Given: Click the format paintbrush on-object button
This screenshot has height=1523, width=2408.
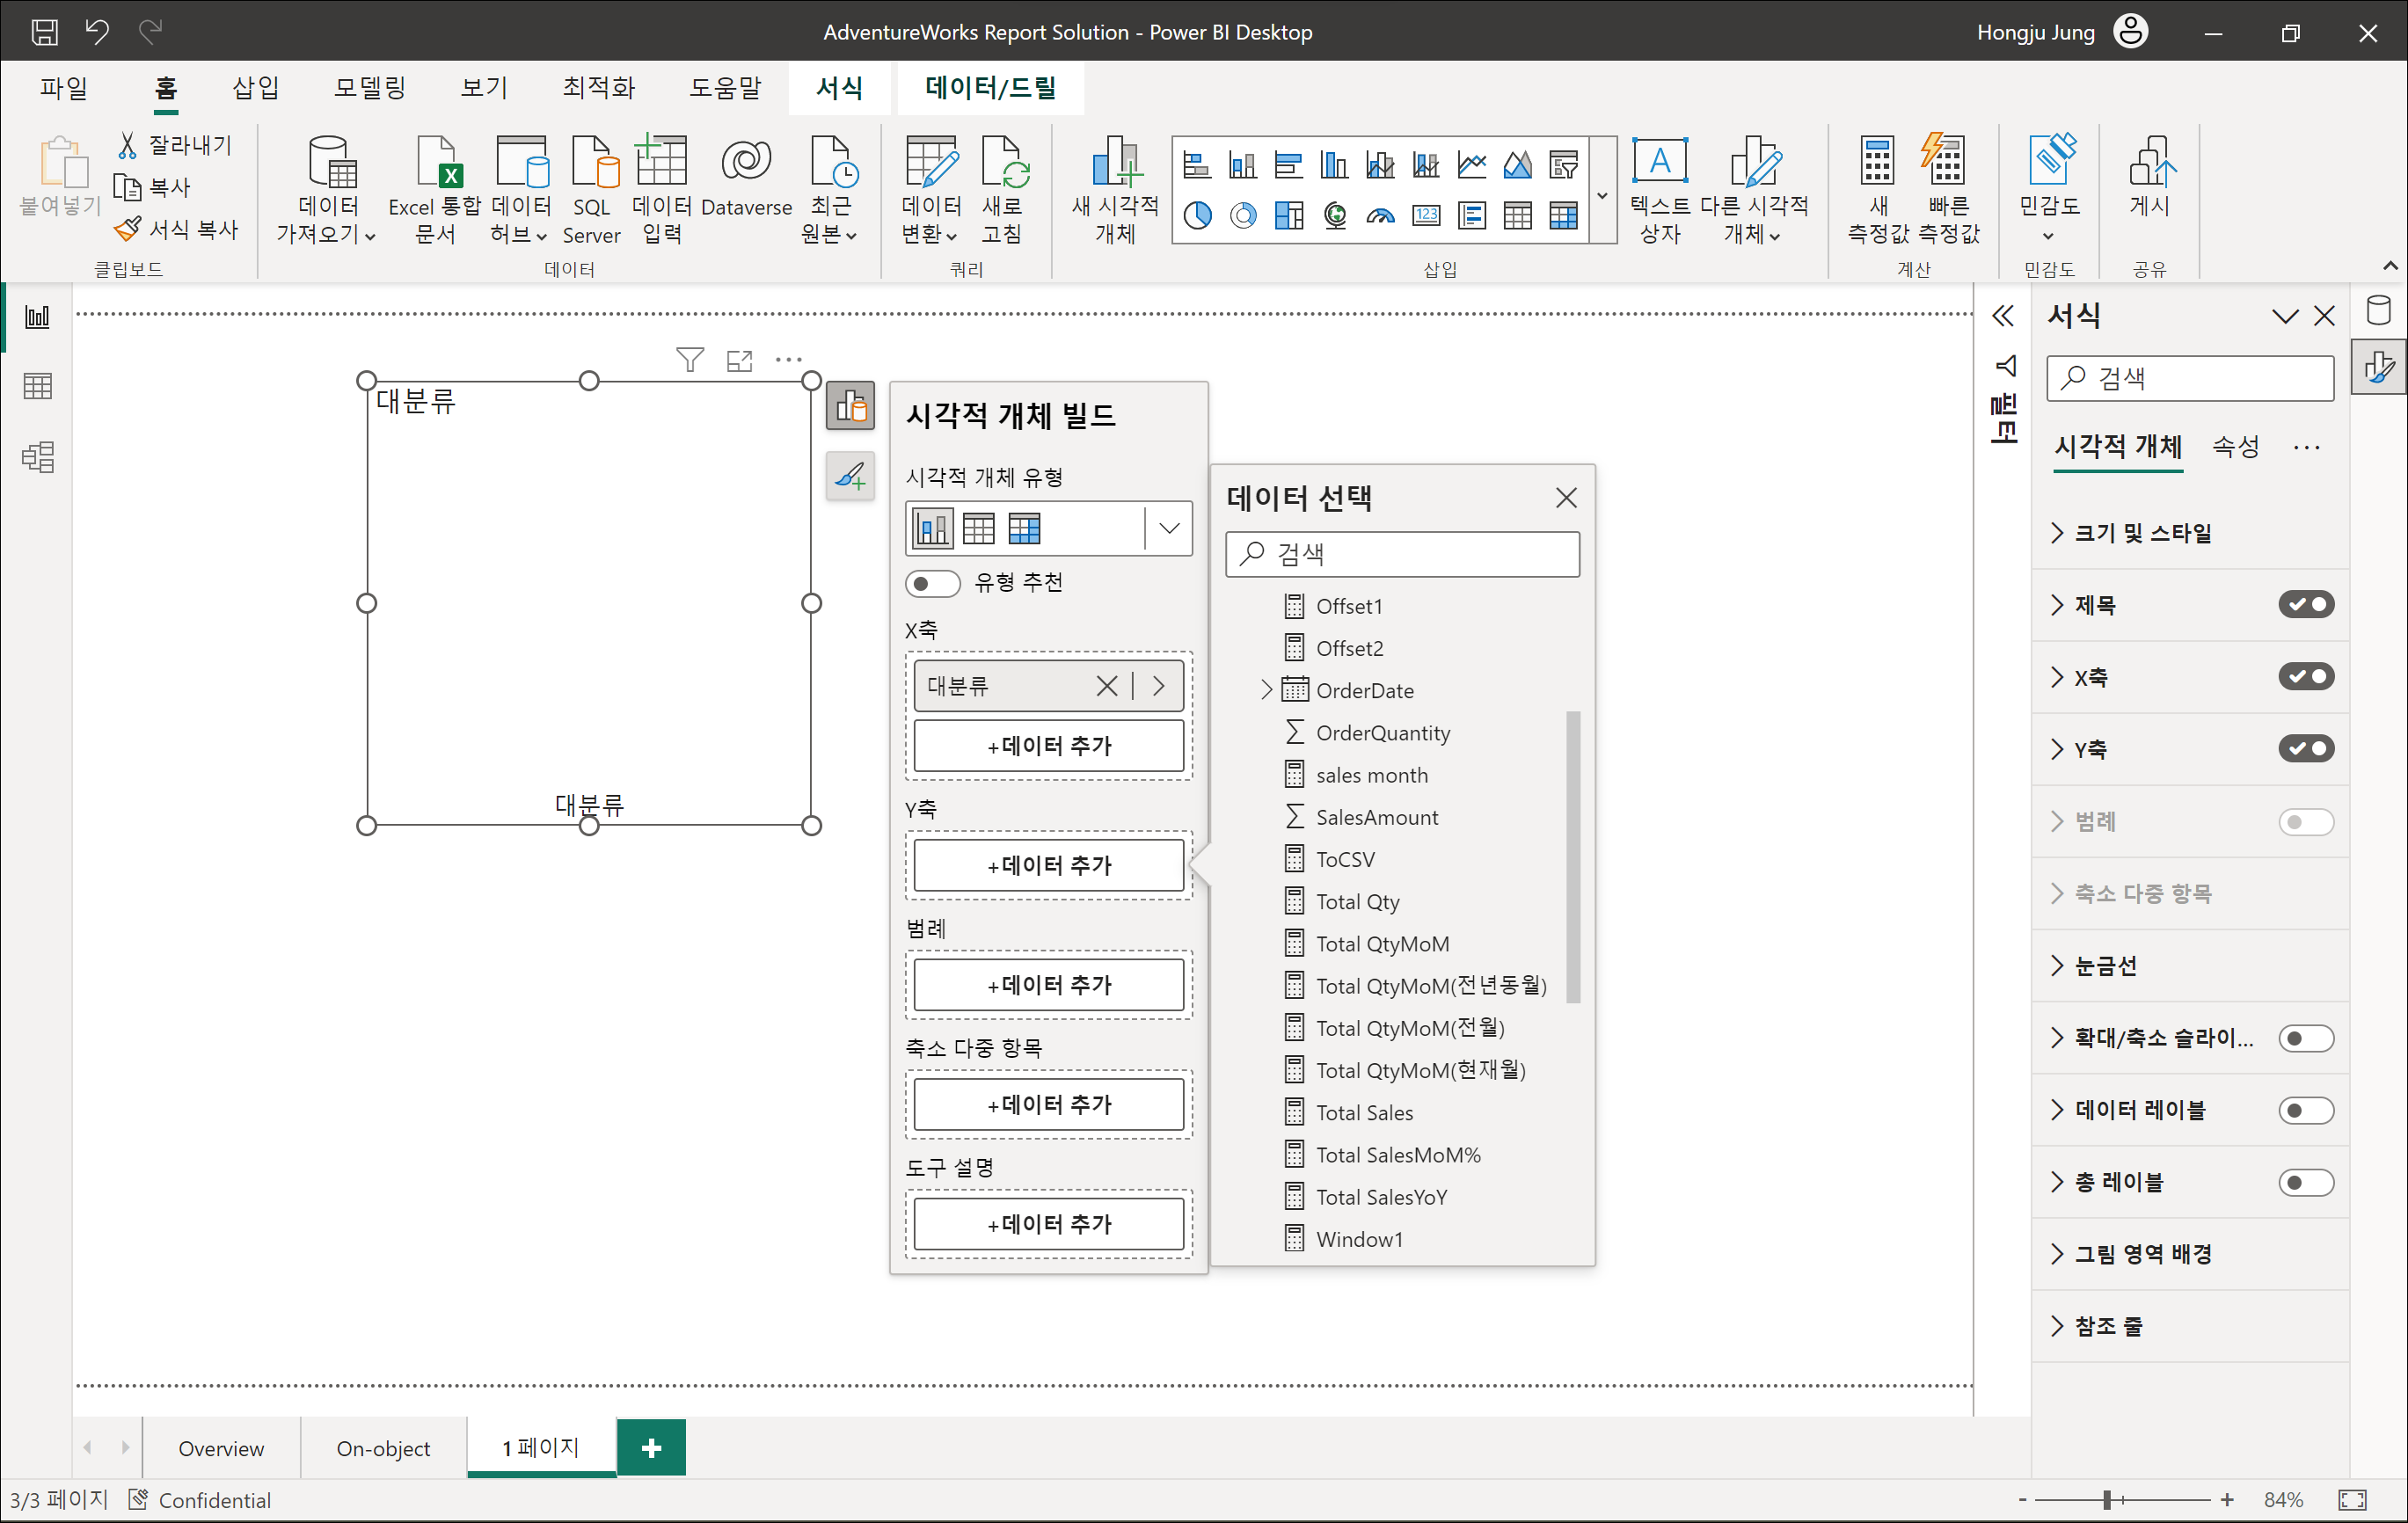Looking at the screenshot, I should (x=850, y=476).
